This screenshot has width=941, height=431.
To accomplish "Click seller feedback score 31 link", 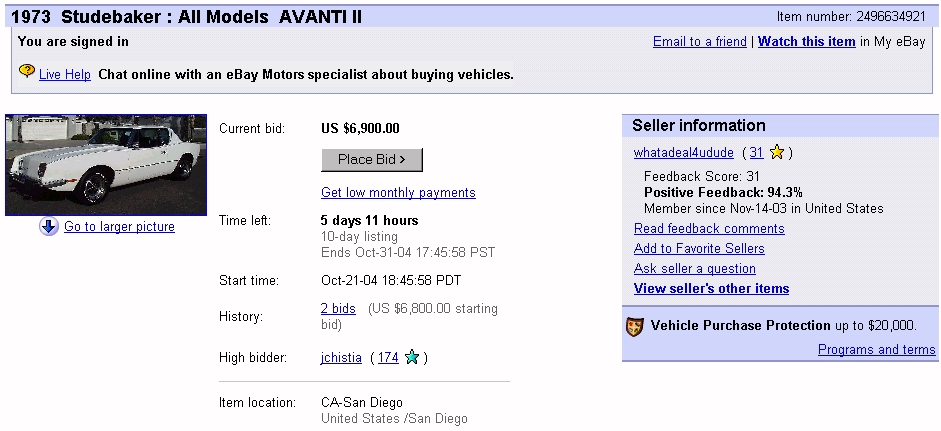I will [x=756, y=152].
